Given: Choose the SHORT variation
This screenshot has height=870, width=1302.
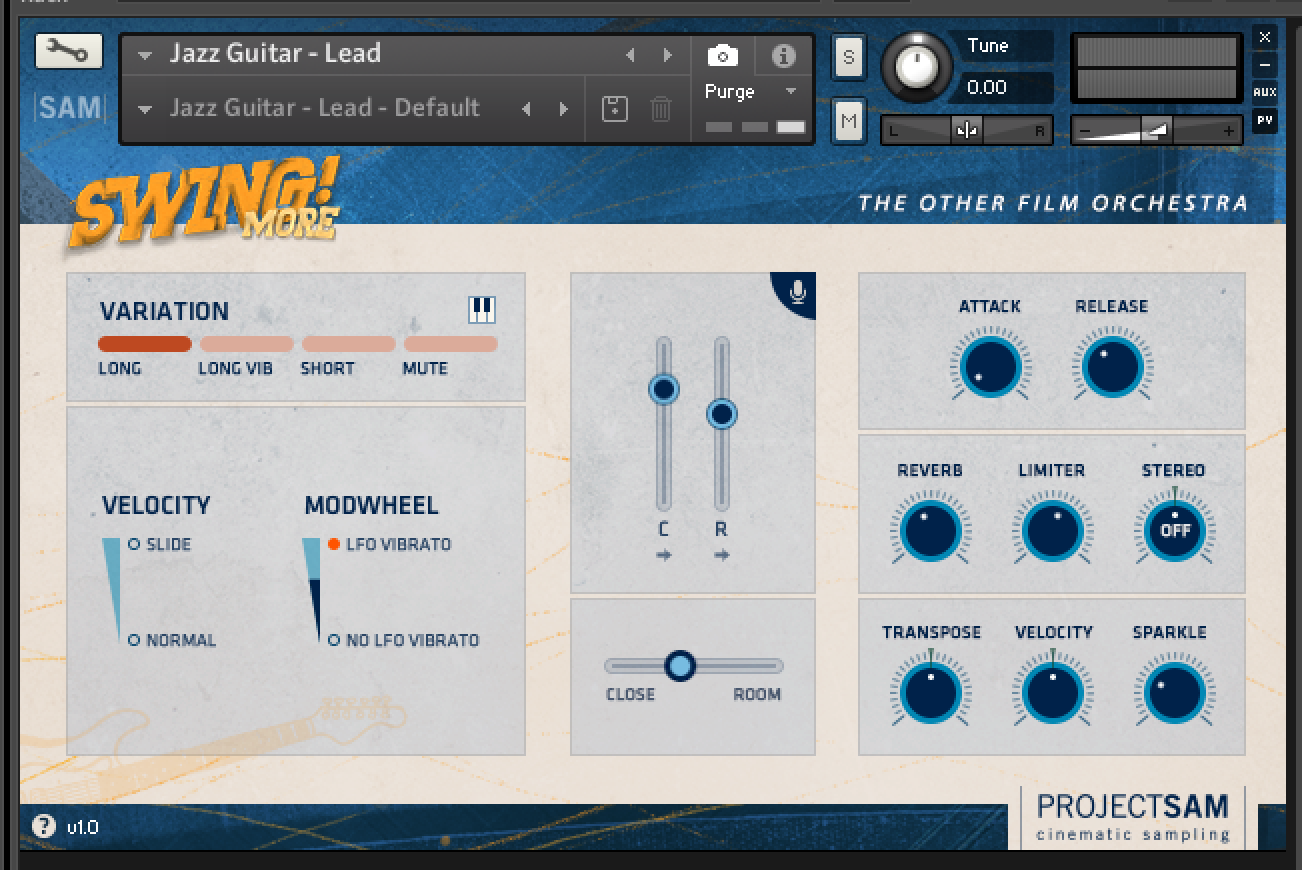Looking at the screenshot, I should point(349,344).
